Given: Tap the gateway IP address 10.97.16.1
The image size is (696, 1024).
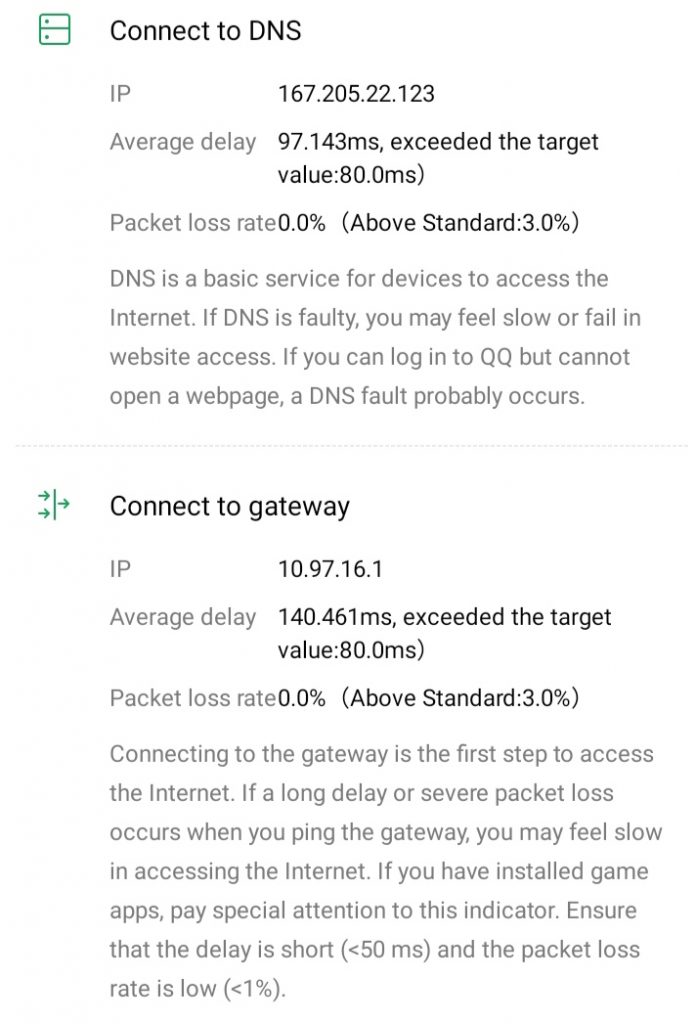Looking at the screenshot, I should [x=331, y=569].
